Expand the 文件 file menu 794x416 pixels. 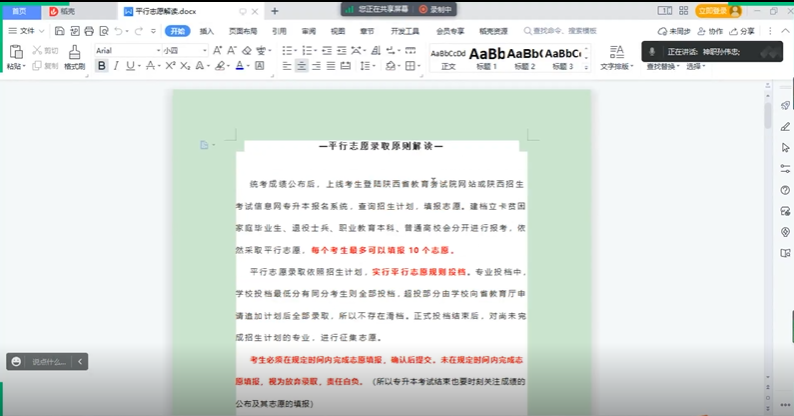[26, 31]
